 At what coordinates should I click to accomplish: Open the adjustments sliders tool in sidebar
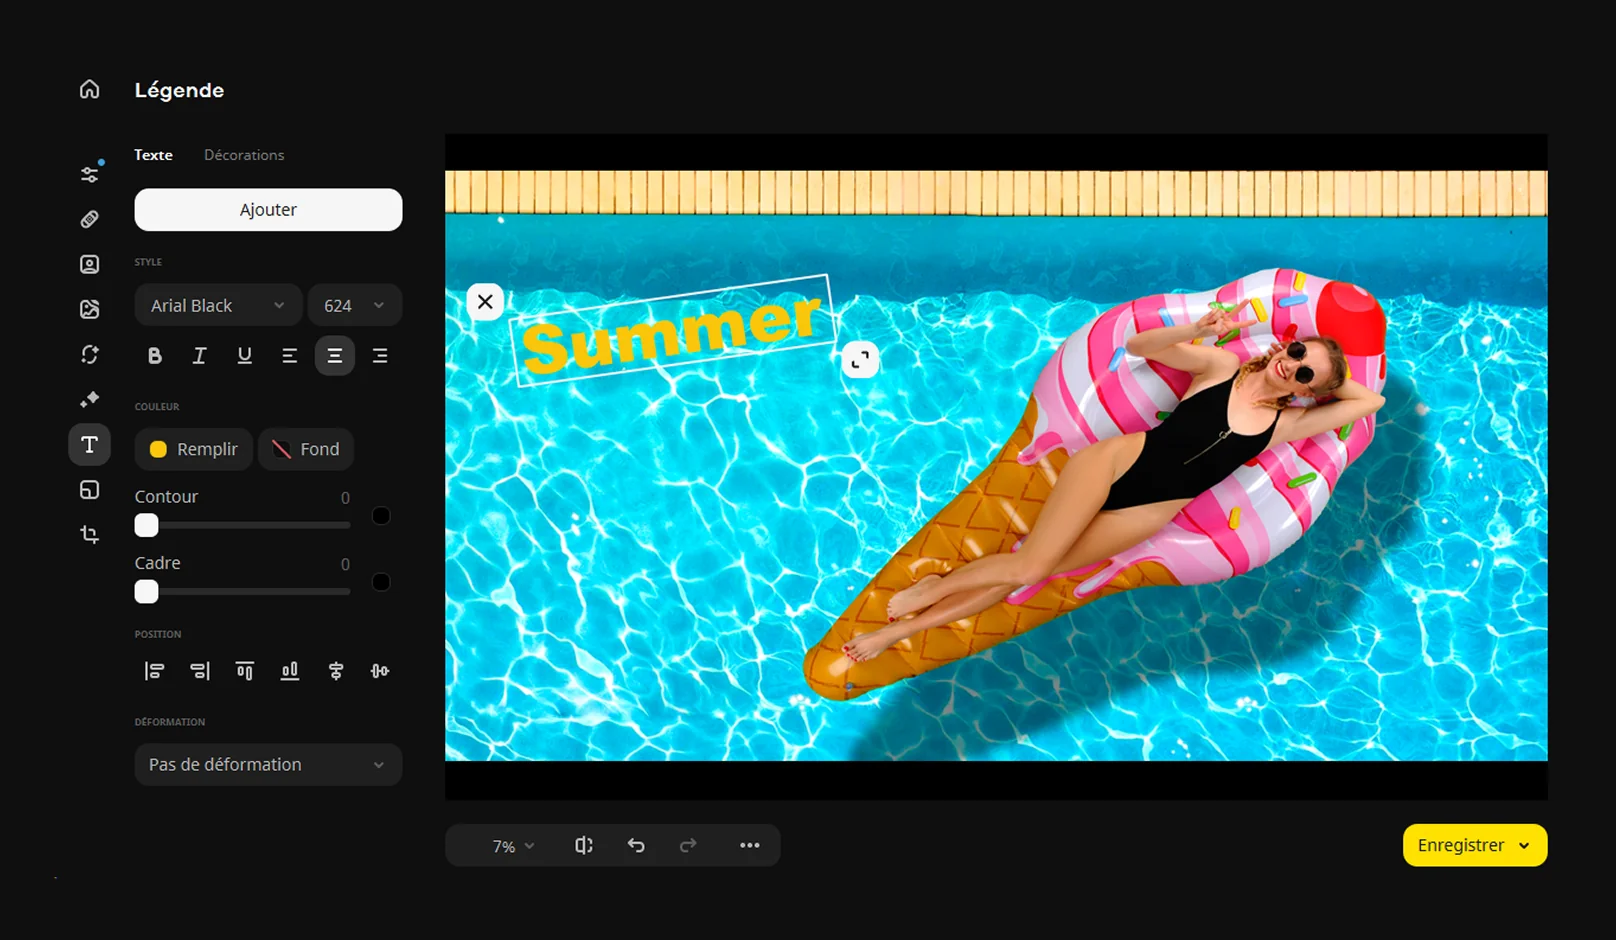click(90, 174)
